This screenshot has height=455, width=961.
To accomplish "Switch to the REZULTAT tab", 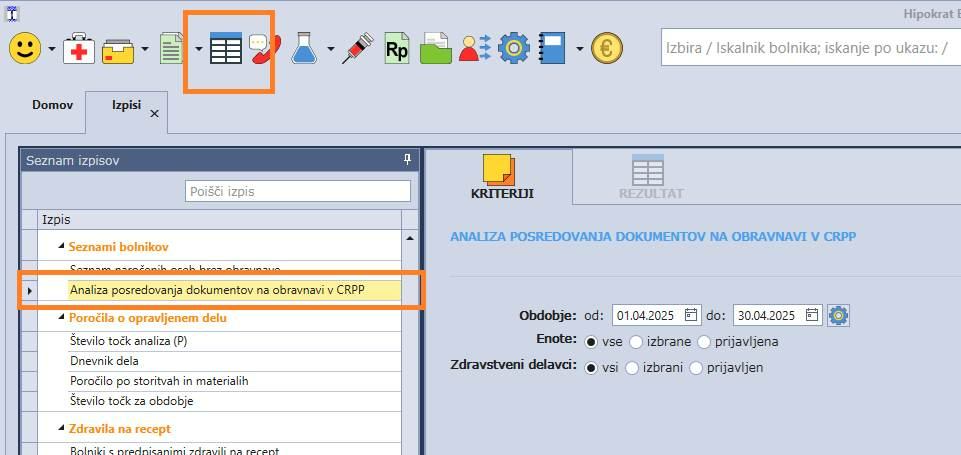I will [650, 178].
